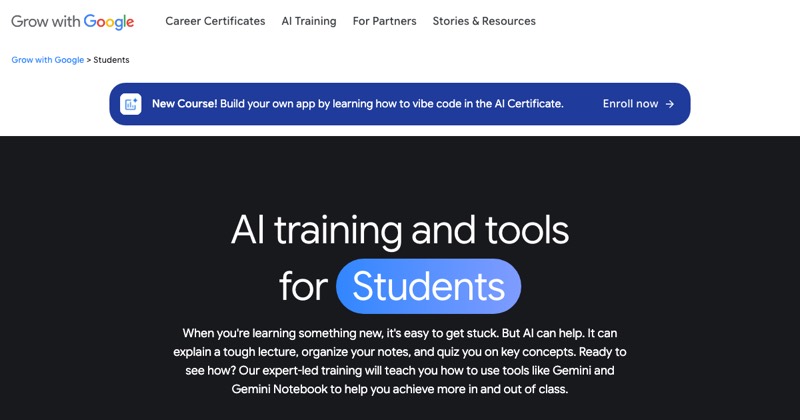This screenshot has width=800, height=420.
Task: Click the Grow with Google logo
Action: (x=72, y=21)
